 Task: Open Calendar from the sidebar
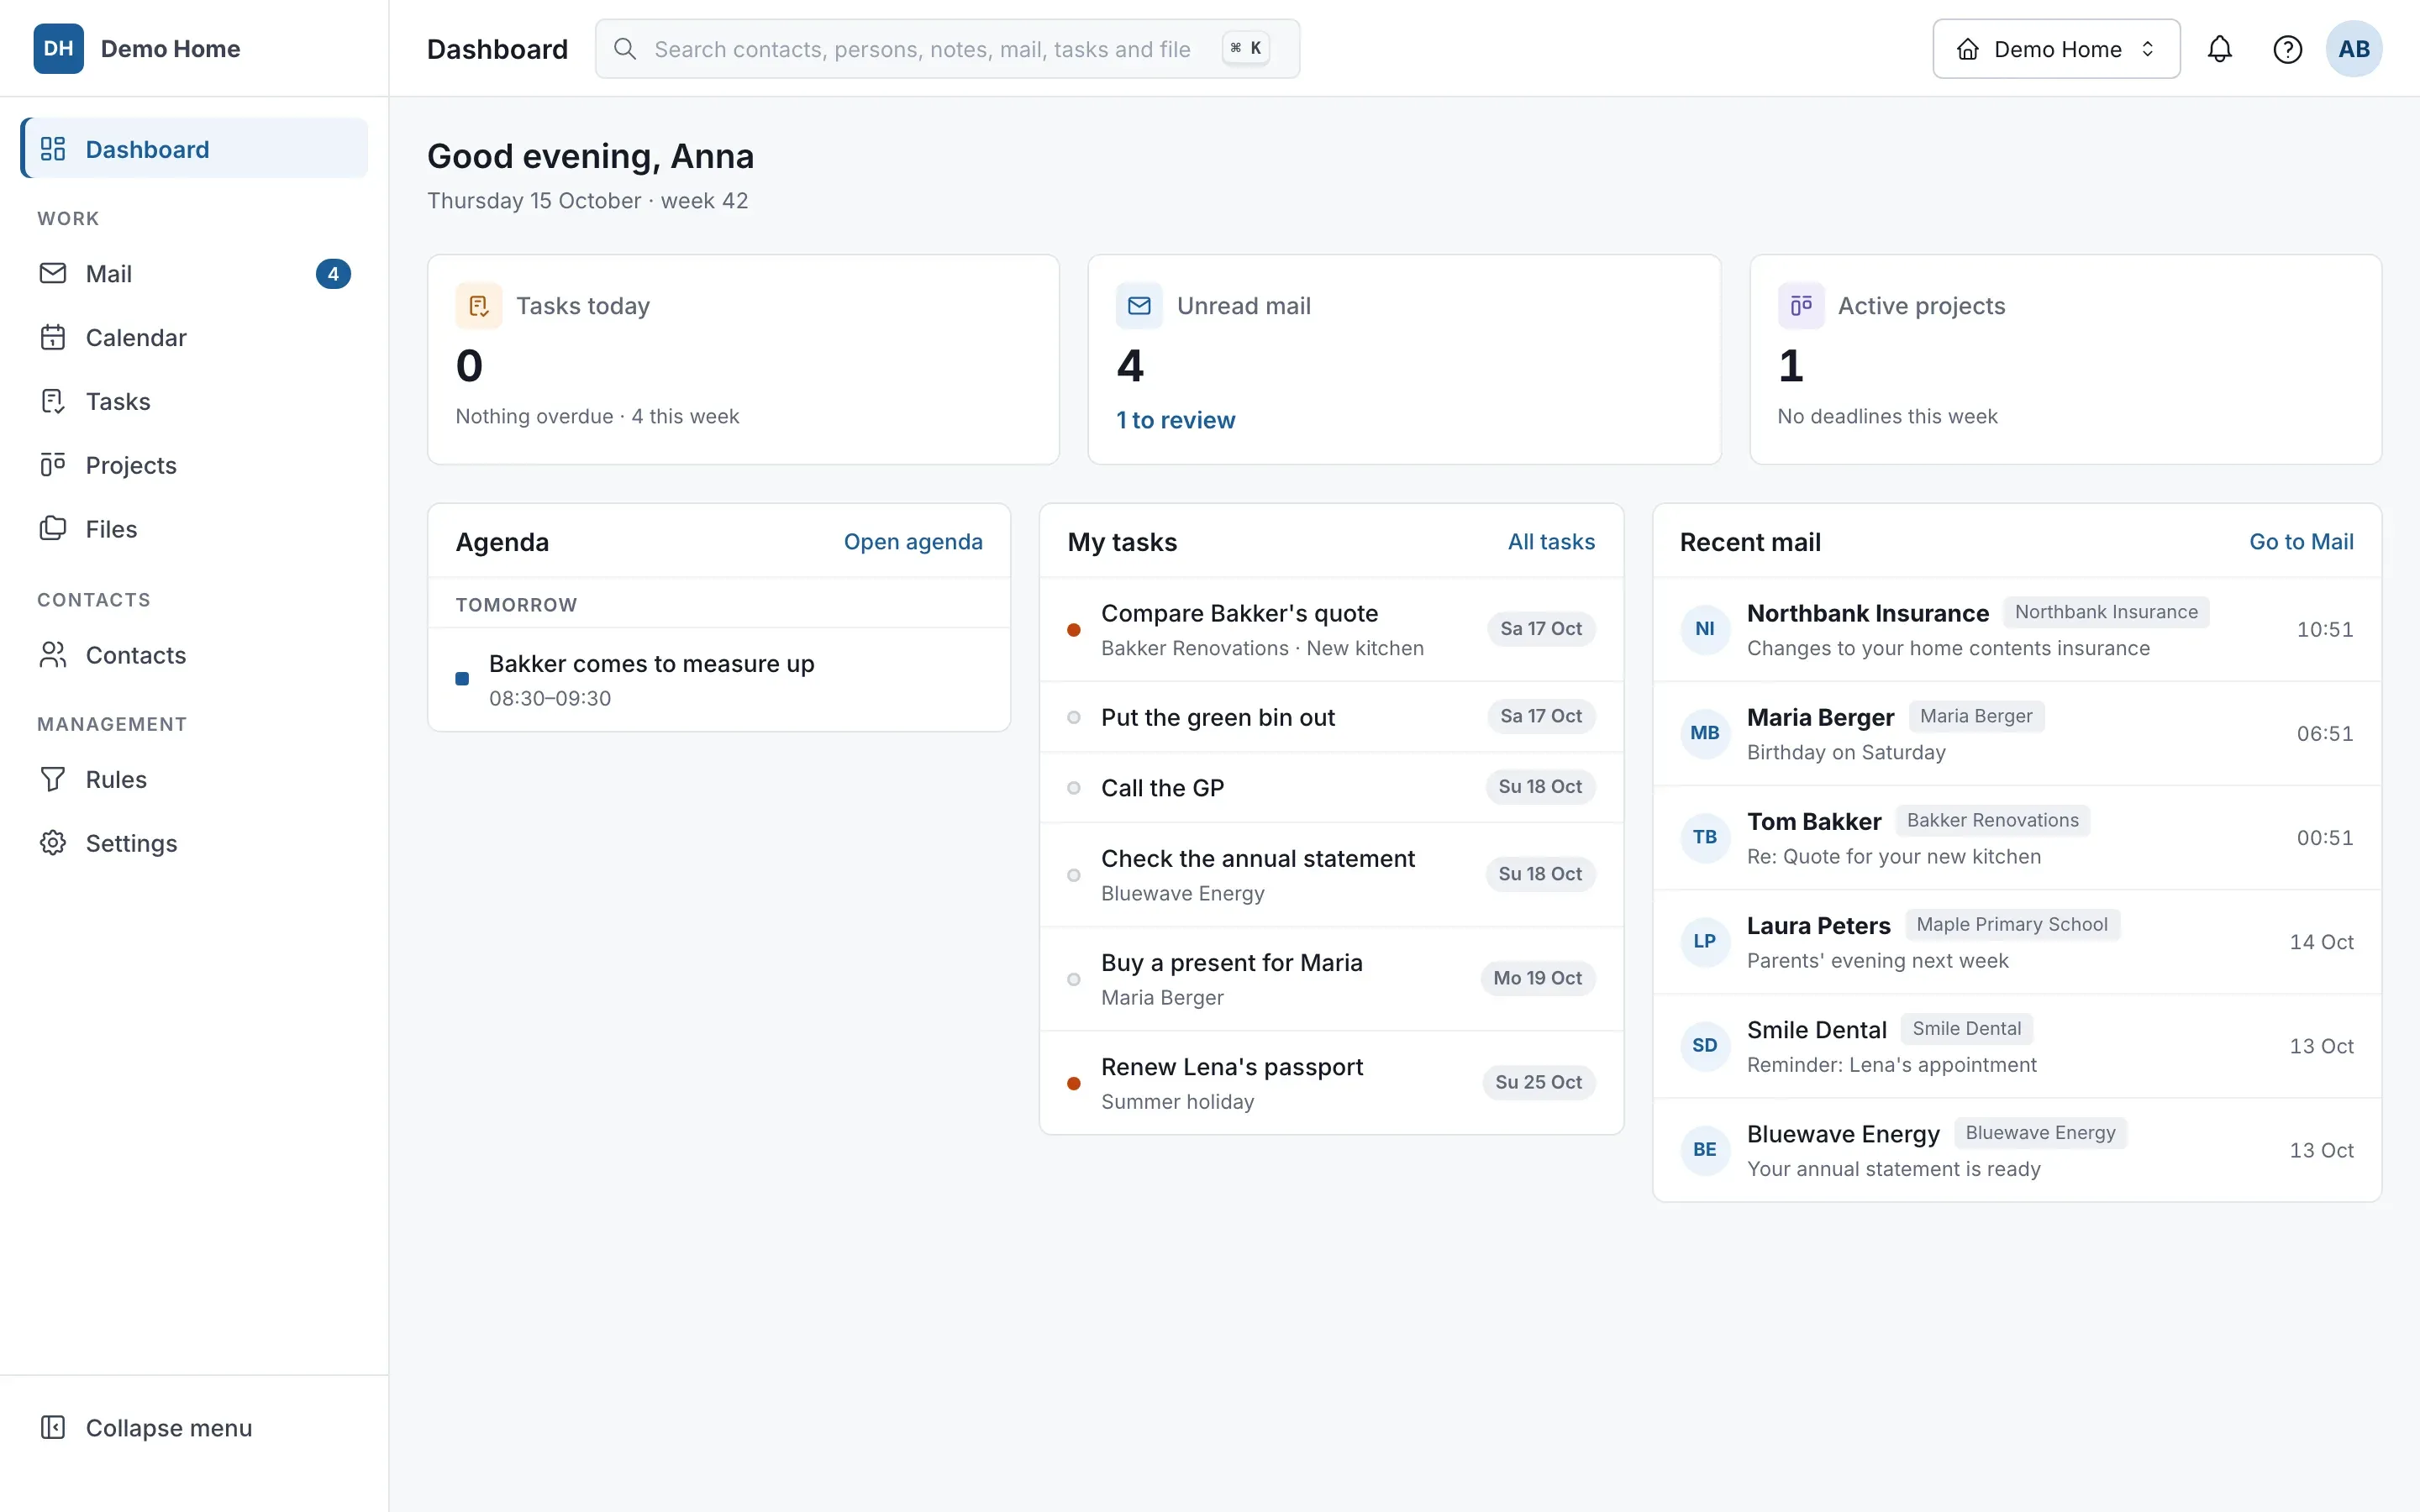(194, 338)
